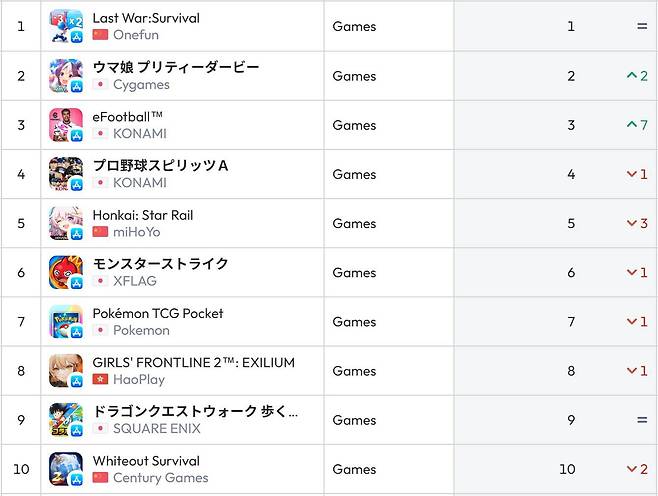Select the eFootball app icon
The height and width of the screenshot is (496, 658).
pos(66,125)
